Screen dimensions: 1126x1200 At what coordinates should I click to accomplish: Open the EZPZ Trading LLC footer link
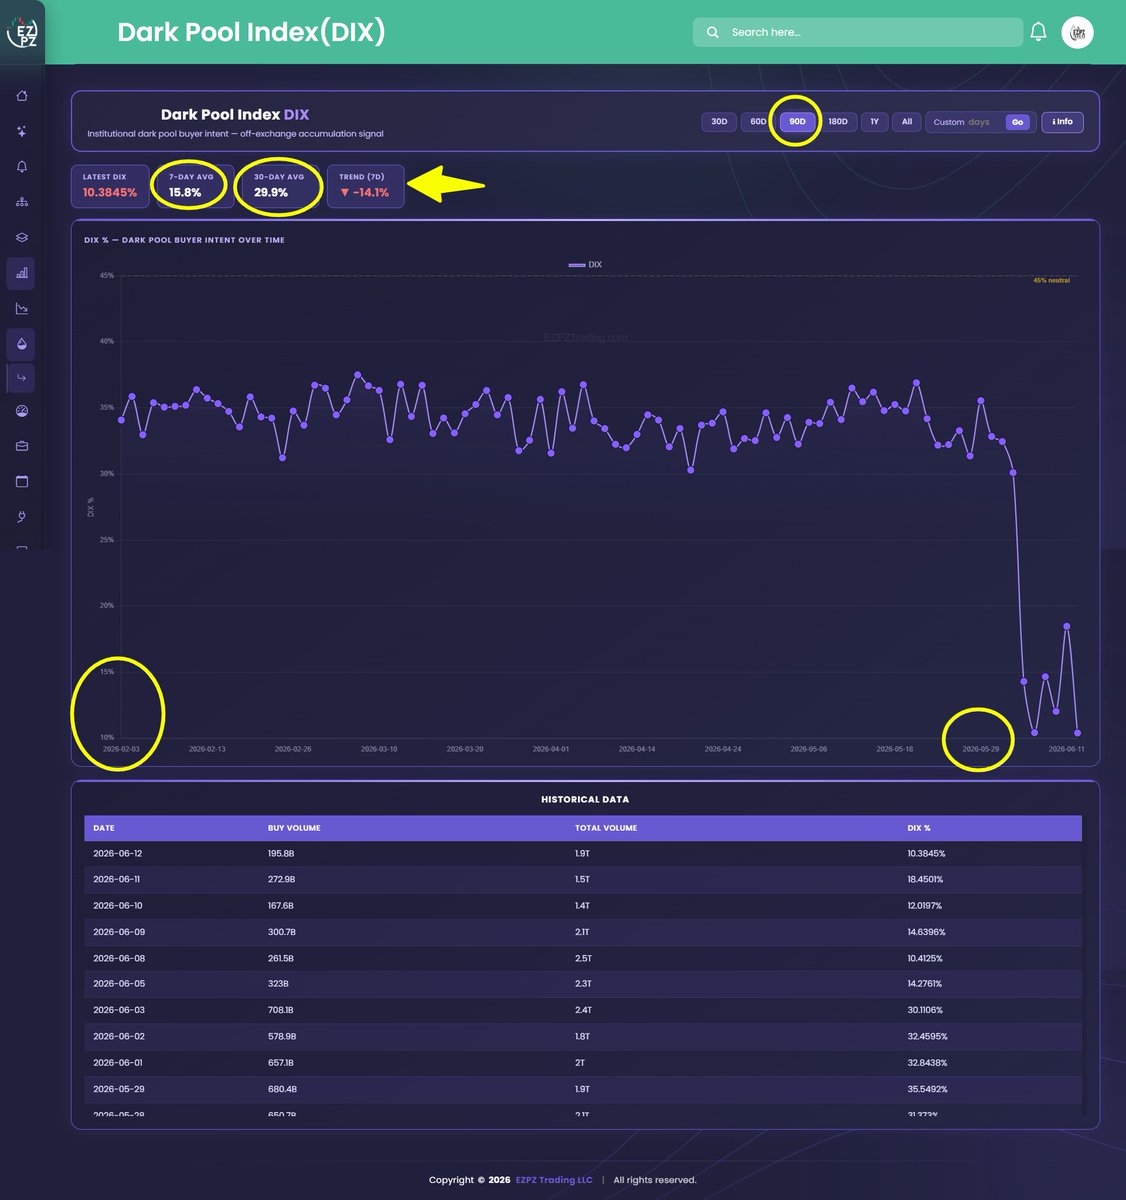click(554, 1180)
